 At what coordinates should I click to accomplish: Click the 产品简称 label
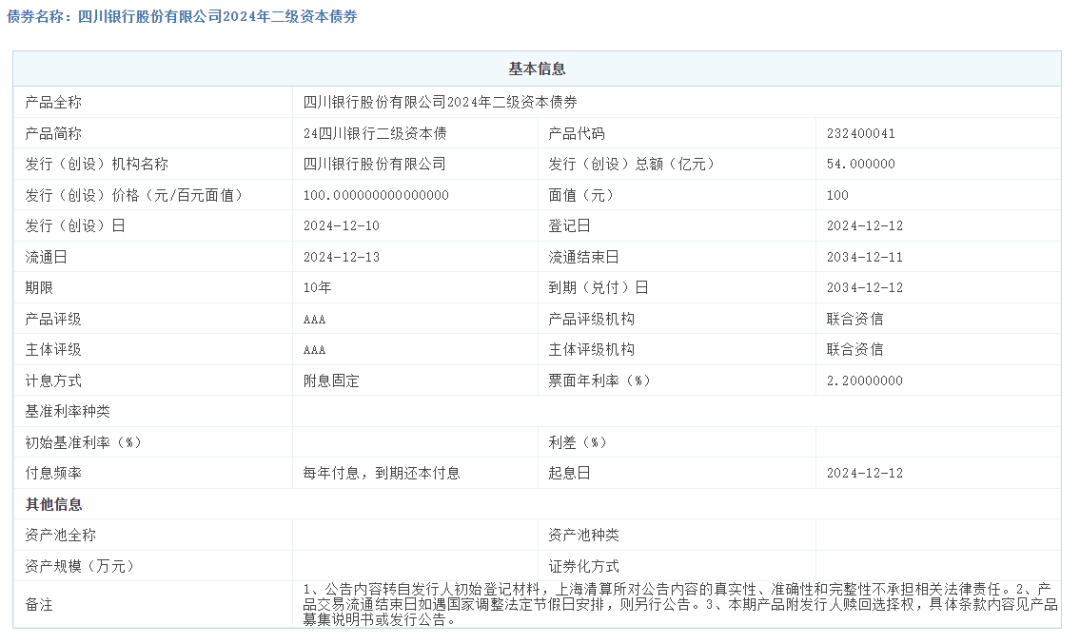pyautogui.click(x=53, y=134)
